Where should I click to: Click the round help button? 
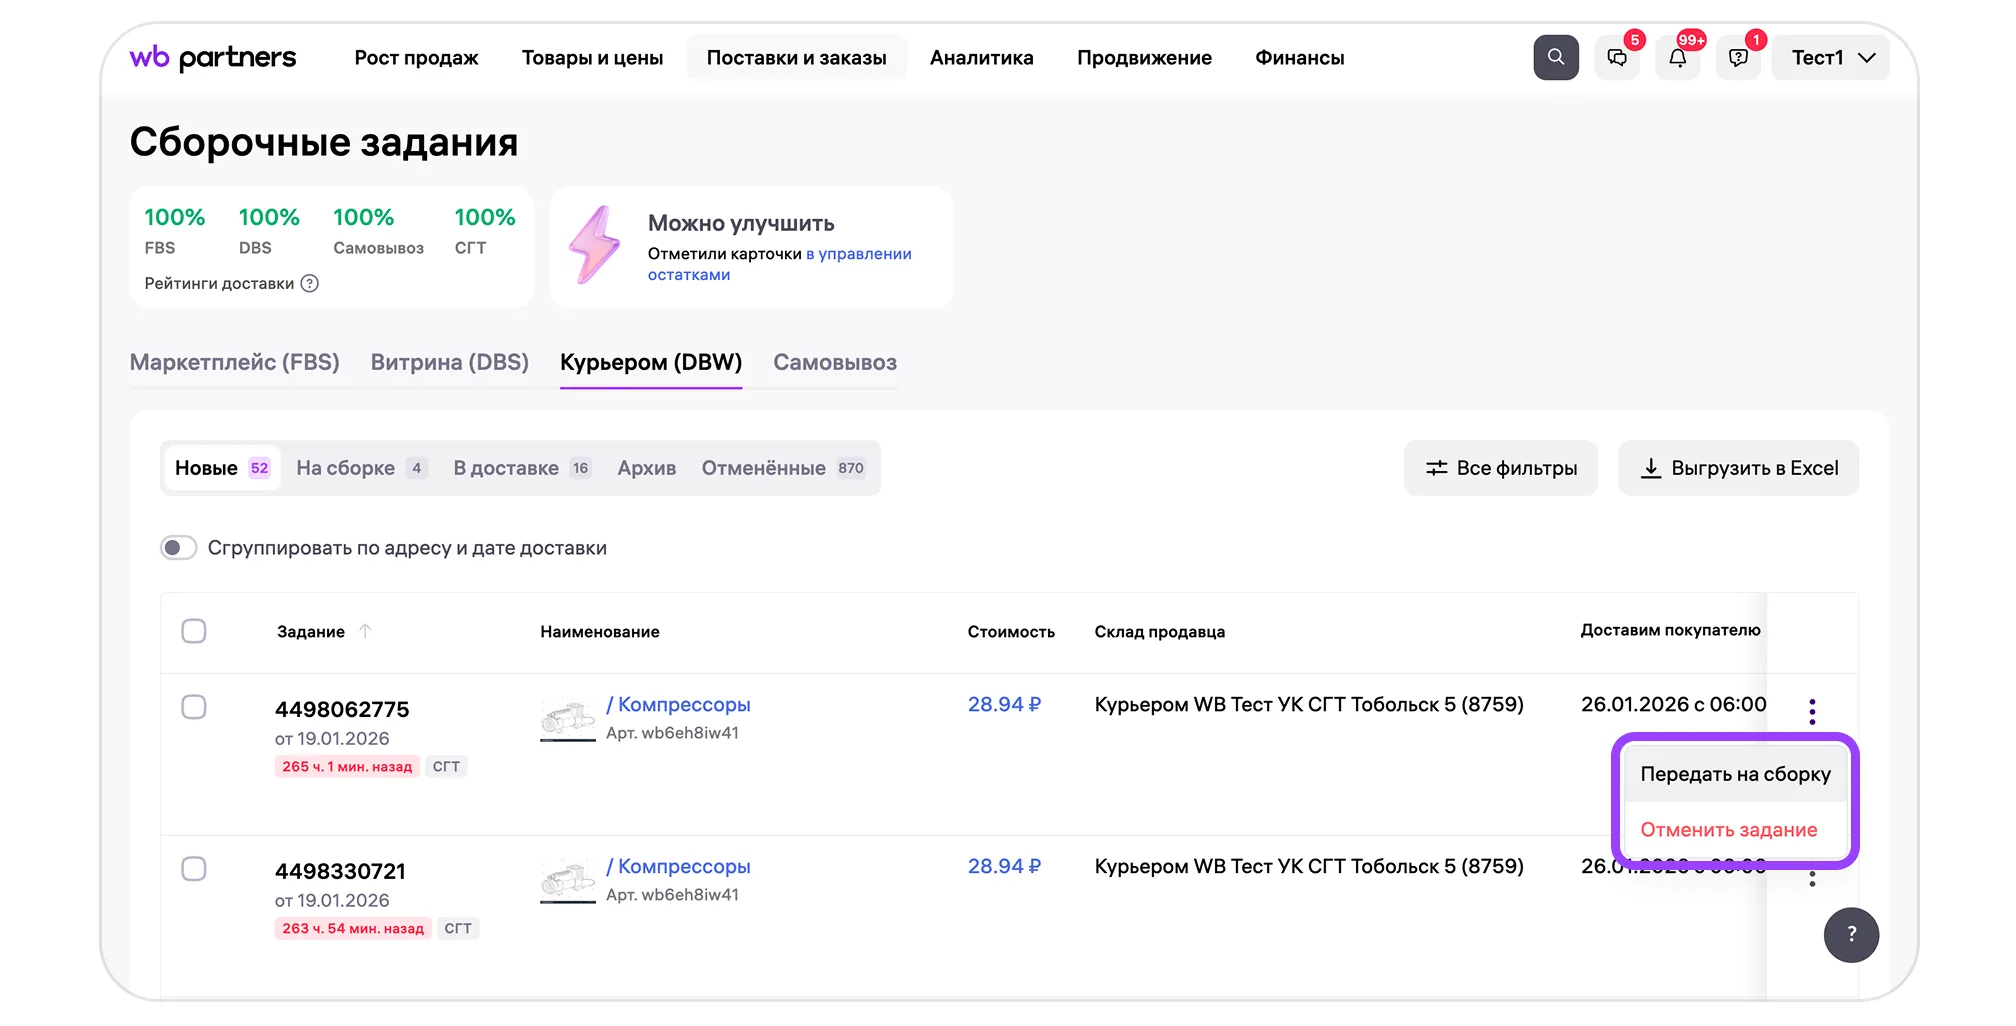tap(1851, 935)
